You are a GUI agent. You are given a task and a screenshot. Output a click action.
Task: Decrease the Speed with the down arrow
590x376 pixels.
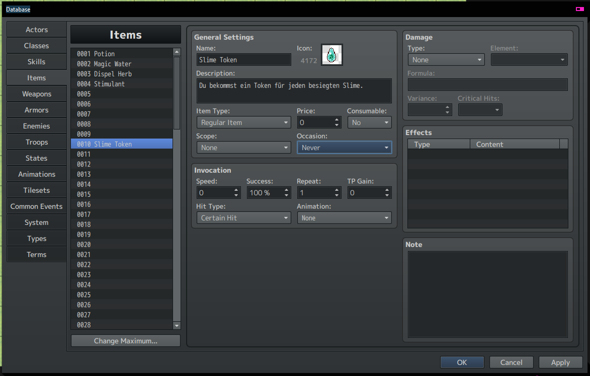pos(236,195)
